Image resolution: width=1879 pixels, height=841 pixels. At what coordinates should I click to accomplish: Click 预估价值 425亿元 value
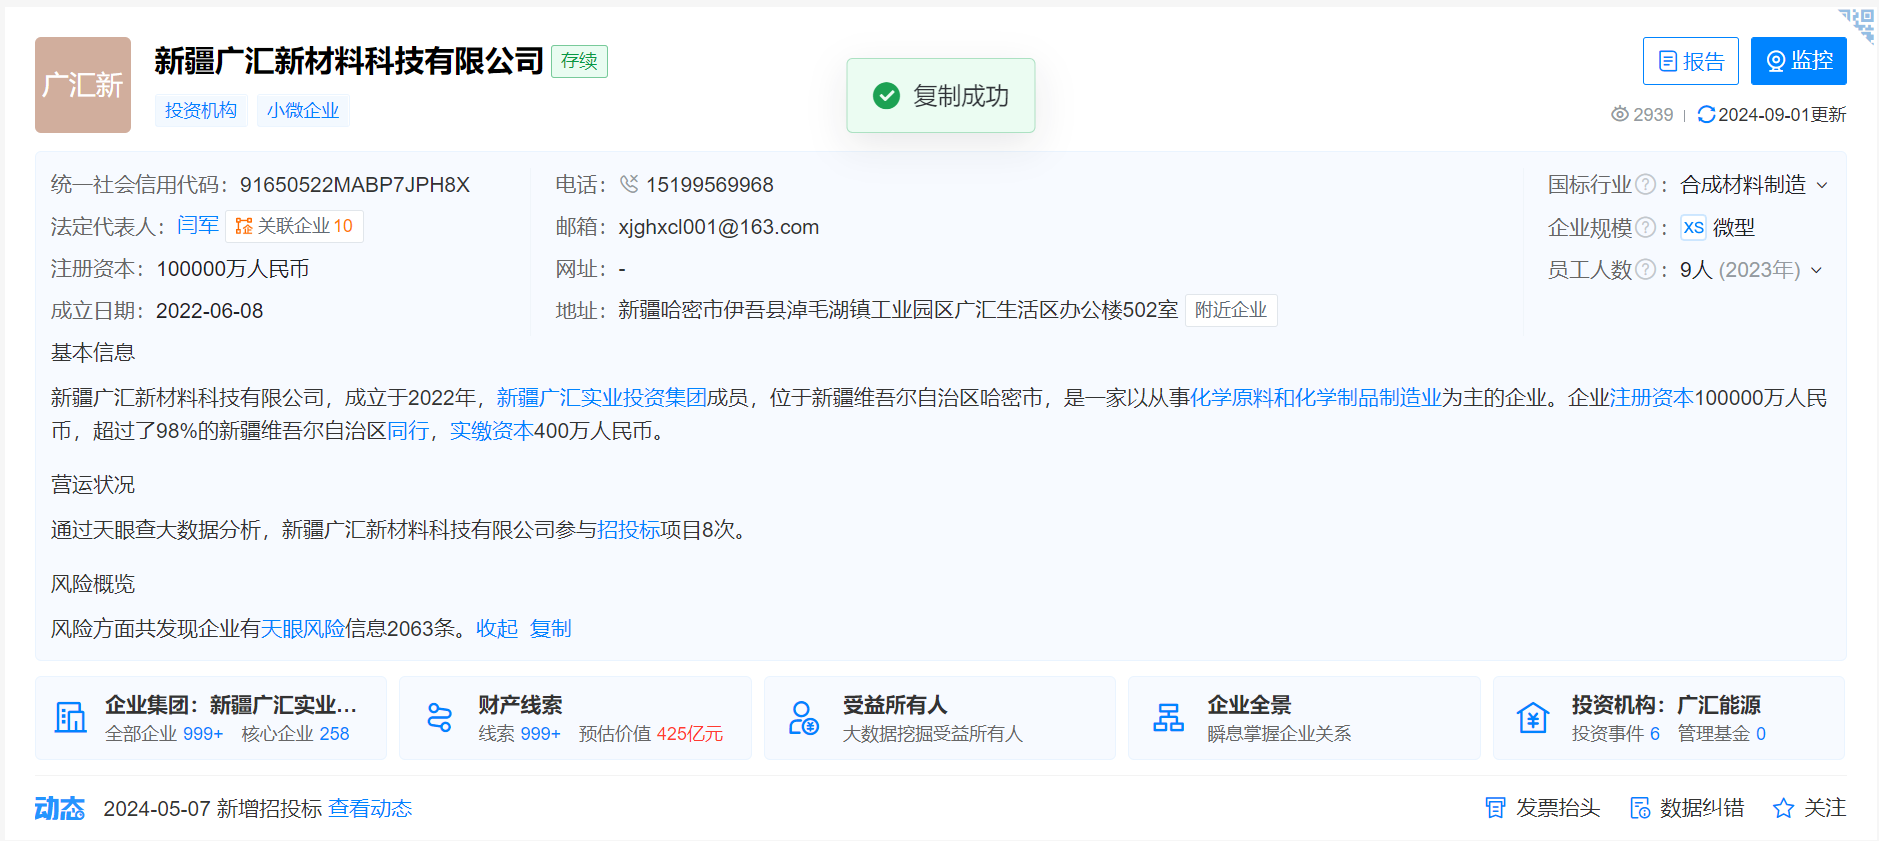coord(651,734)
